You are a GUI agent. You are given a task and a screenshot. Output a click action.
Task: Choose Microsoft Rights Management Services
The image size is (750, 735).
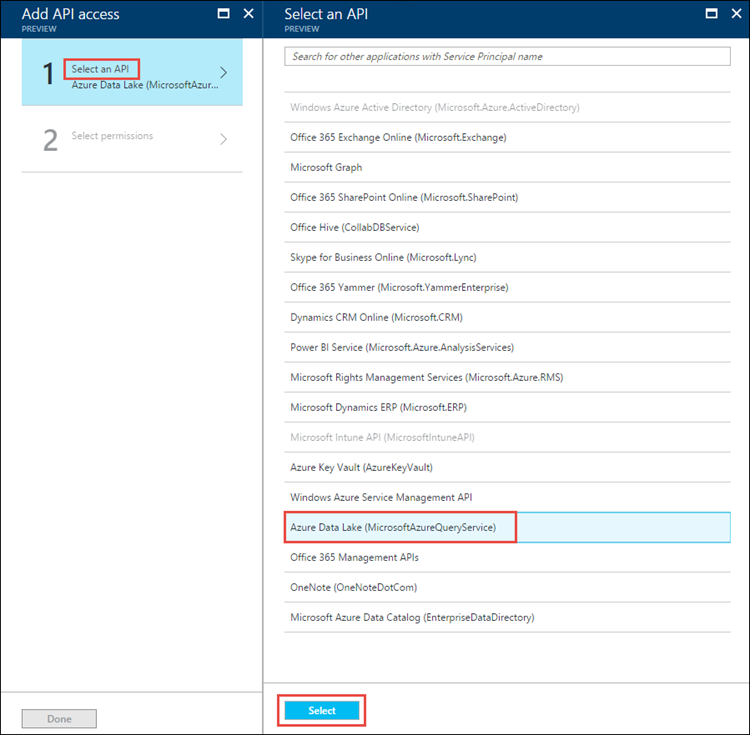507,378
